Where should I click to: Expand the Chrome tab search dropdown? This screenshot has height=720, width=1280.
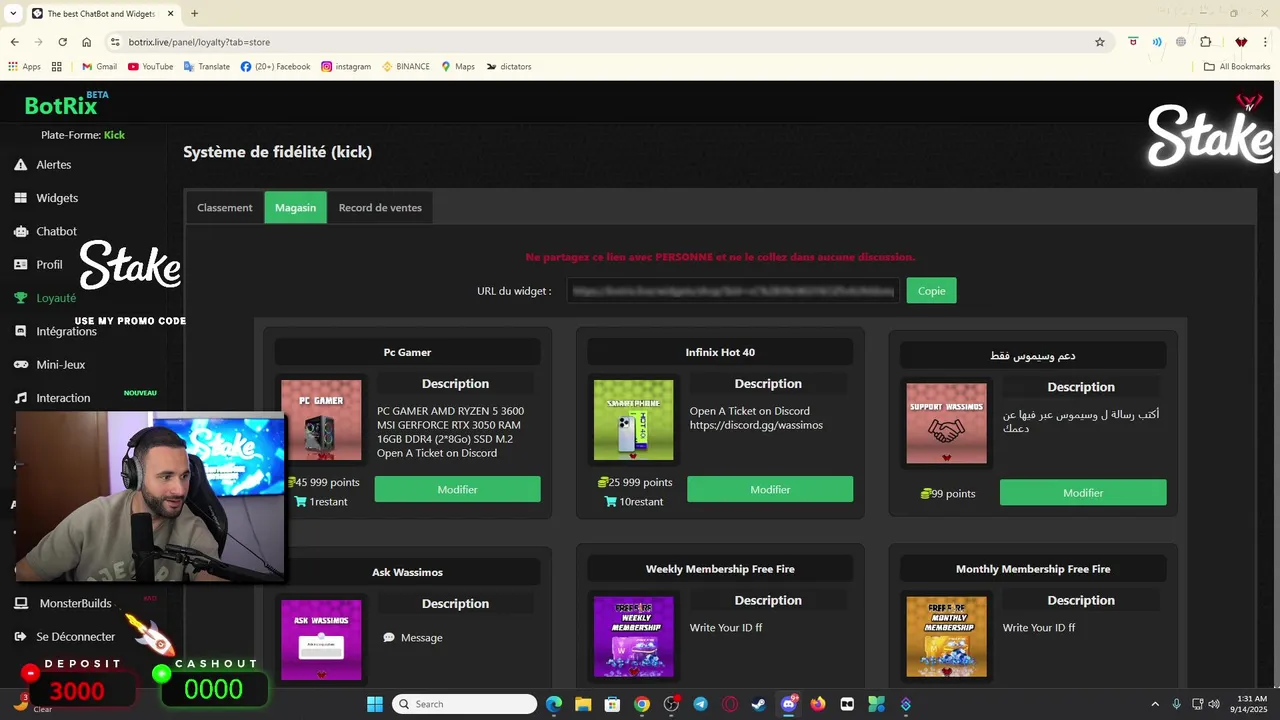tap(13, 13)
